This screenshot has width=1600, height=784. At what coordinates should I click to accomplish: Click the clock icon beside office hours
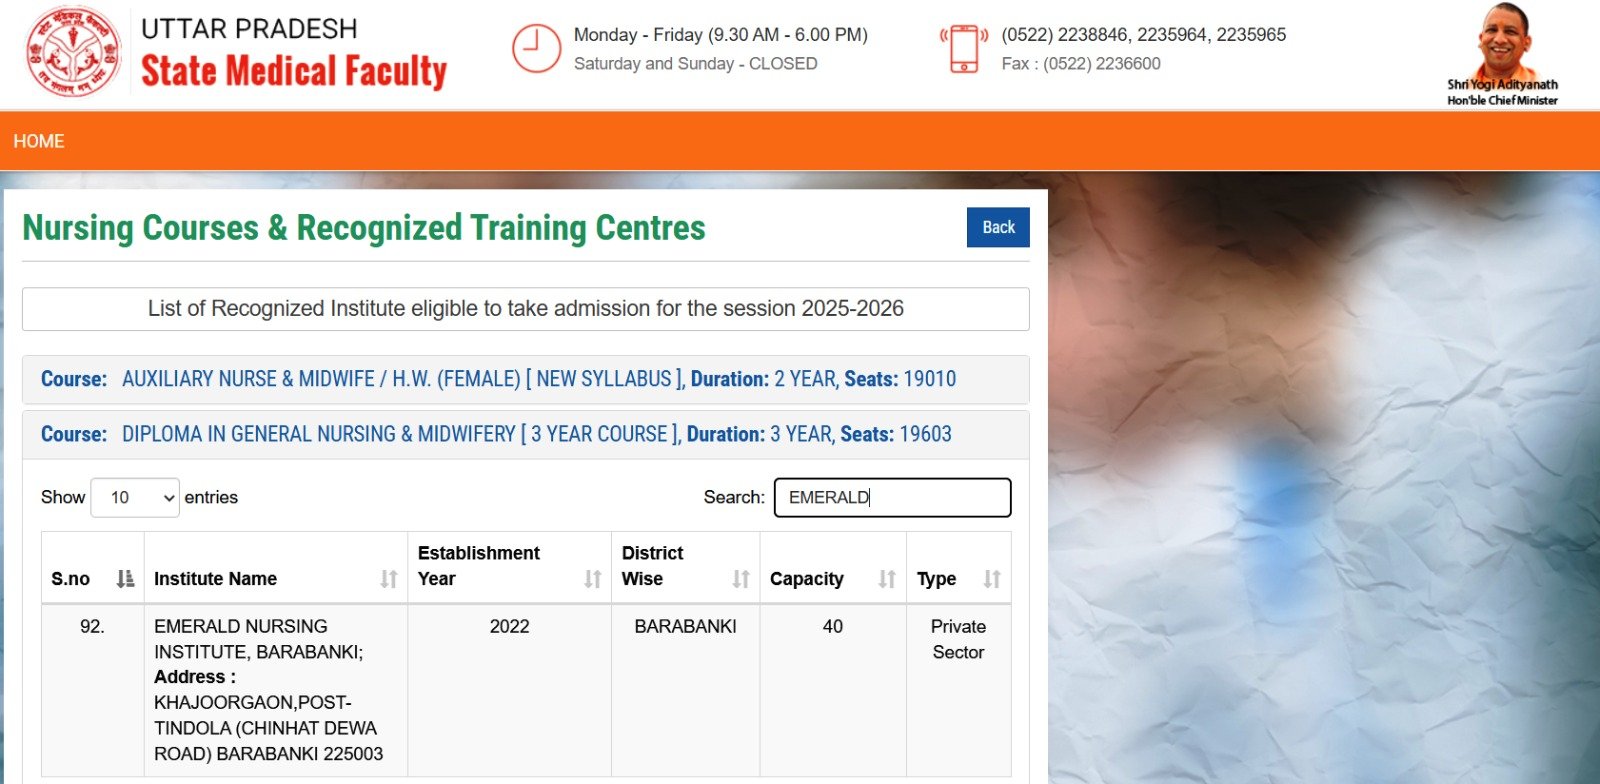536,48
